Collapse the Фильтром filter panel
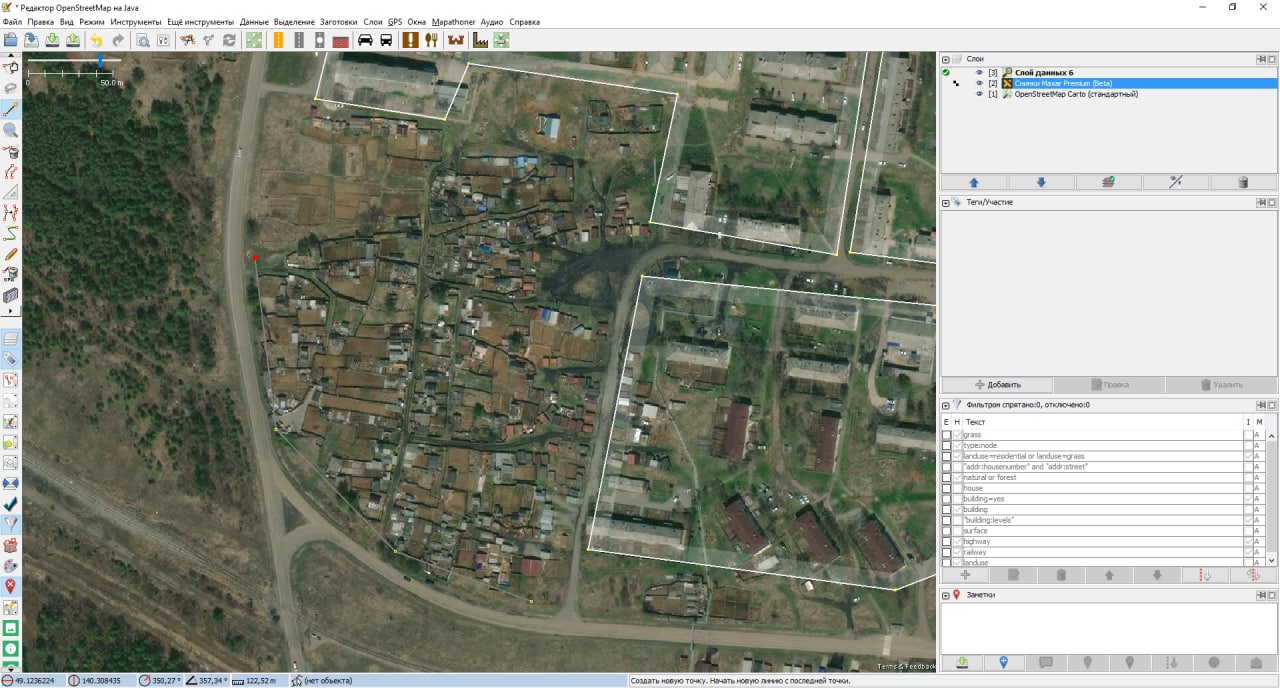 point(946,405)
